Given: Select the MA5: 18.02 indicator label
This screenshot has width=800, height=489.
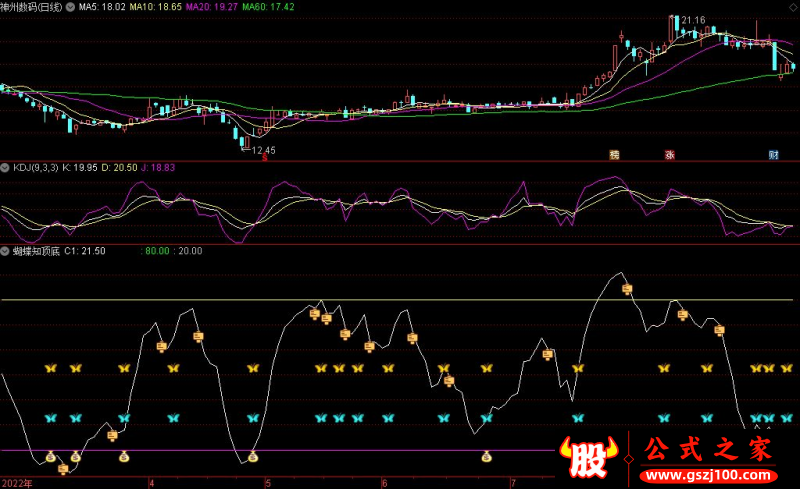Looking at the screenshot, I should pos(102,6).
